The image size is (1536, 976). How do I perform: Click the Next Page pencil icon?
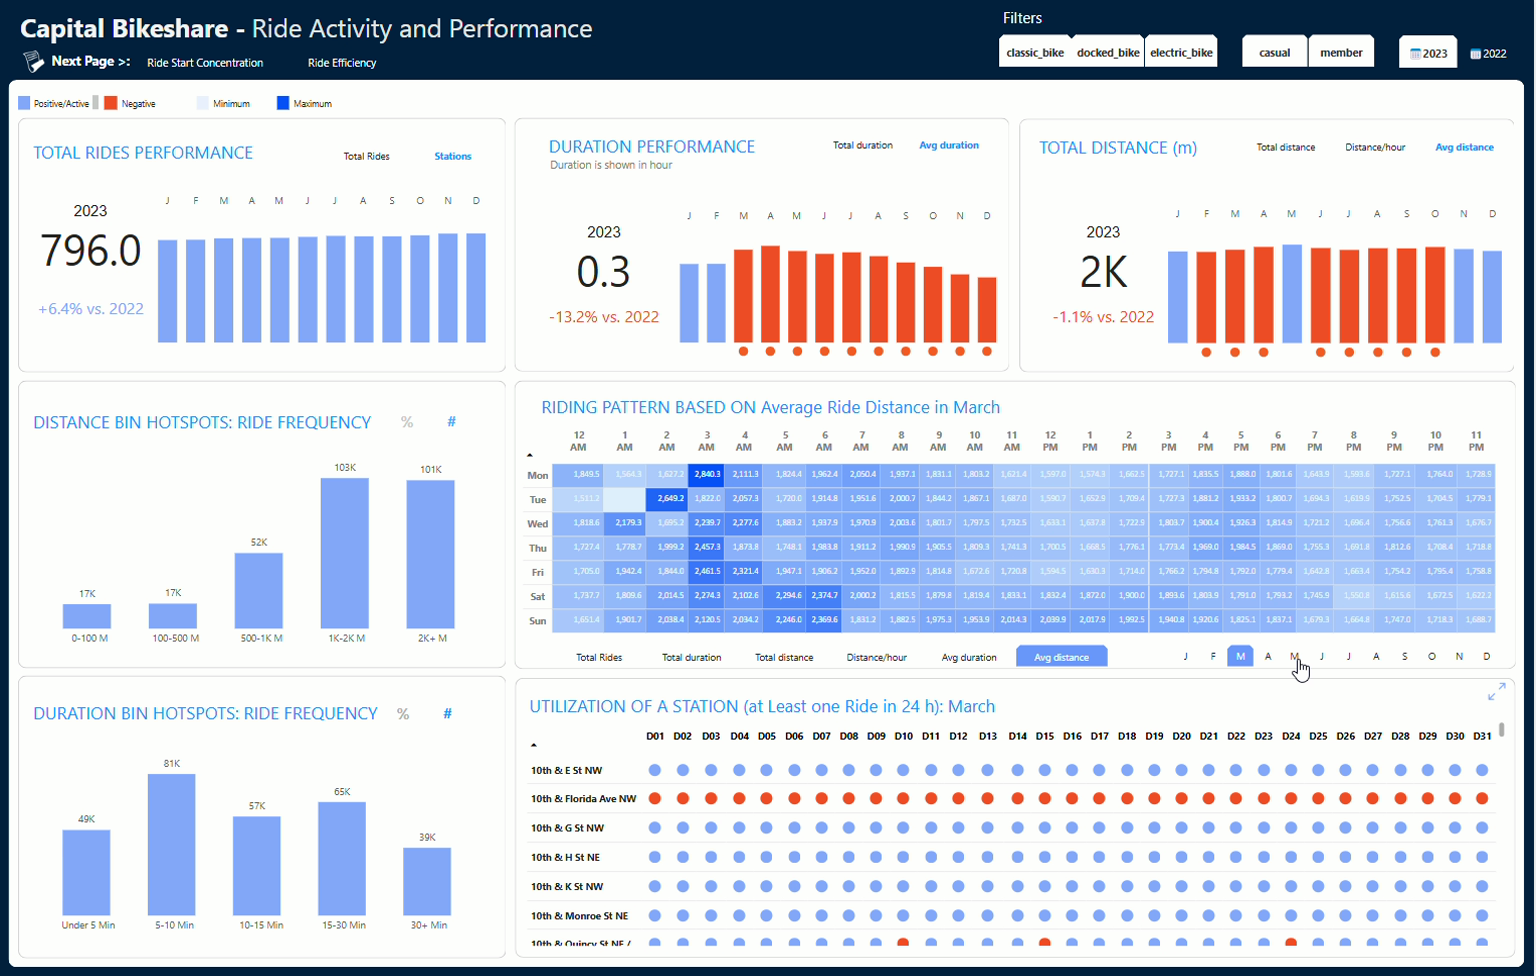pyautogui.click(x=33, y=62)
